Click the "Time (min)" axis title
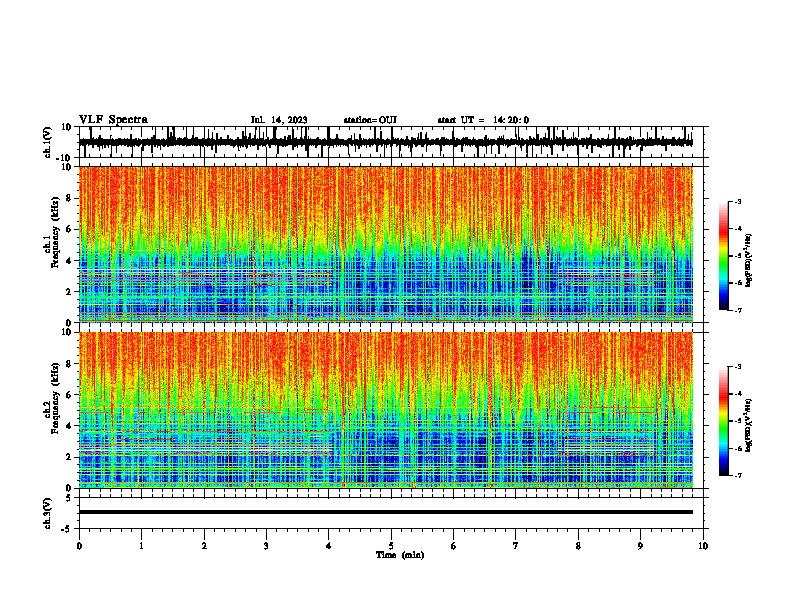The height and width of the screenshot is (612, 792). click(x=400, y=555)
